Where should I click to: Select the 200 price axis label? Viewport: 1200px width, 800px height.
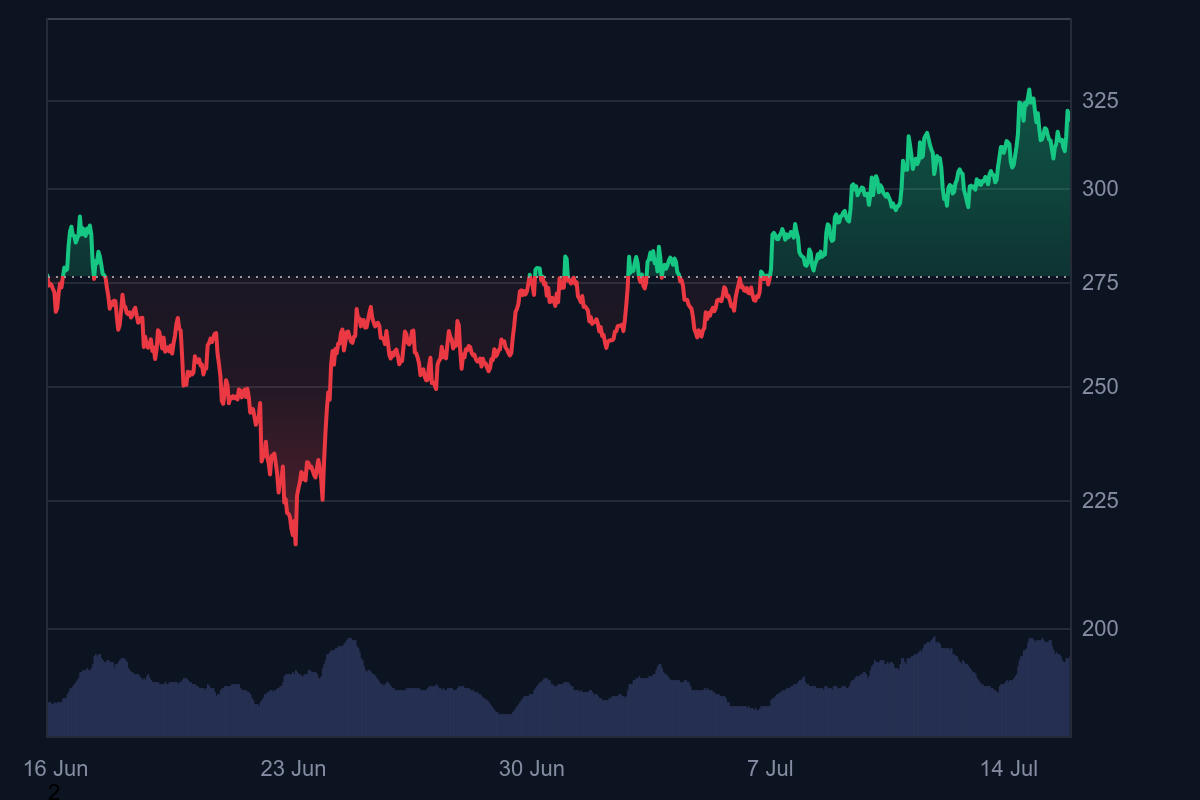(1100, 629)
